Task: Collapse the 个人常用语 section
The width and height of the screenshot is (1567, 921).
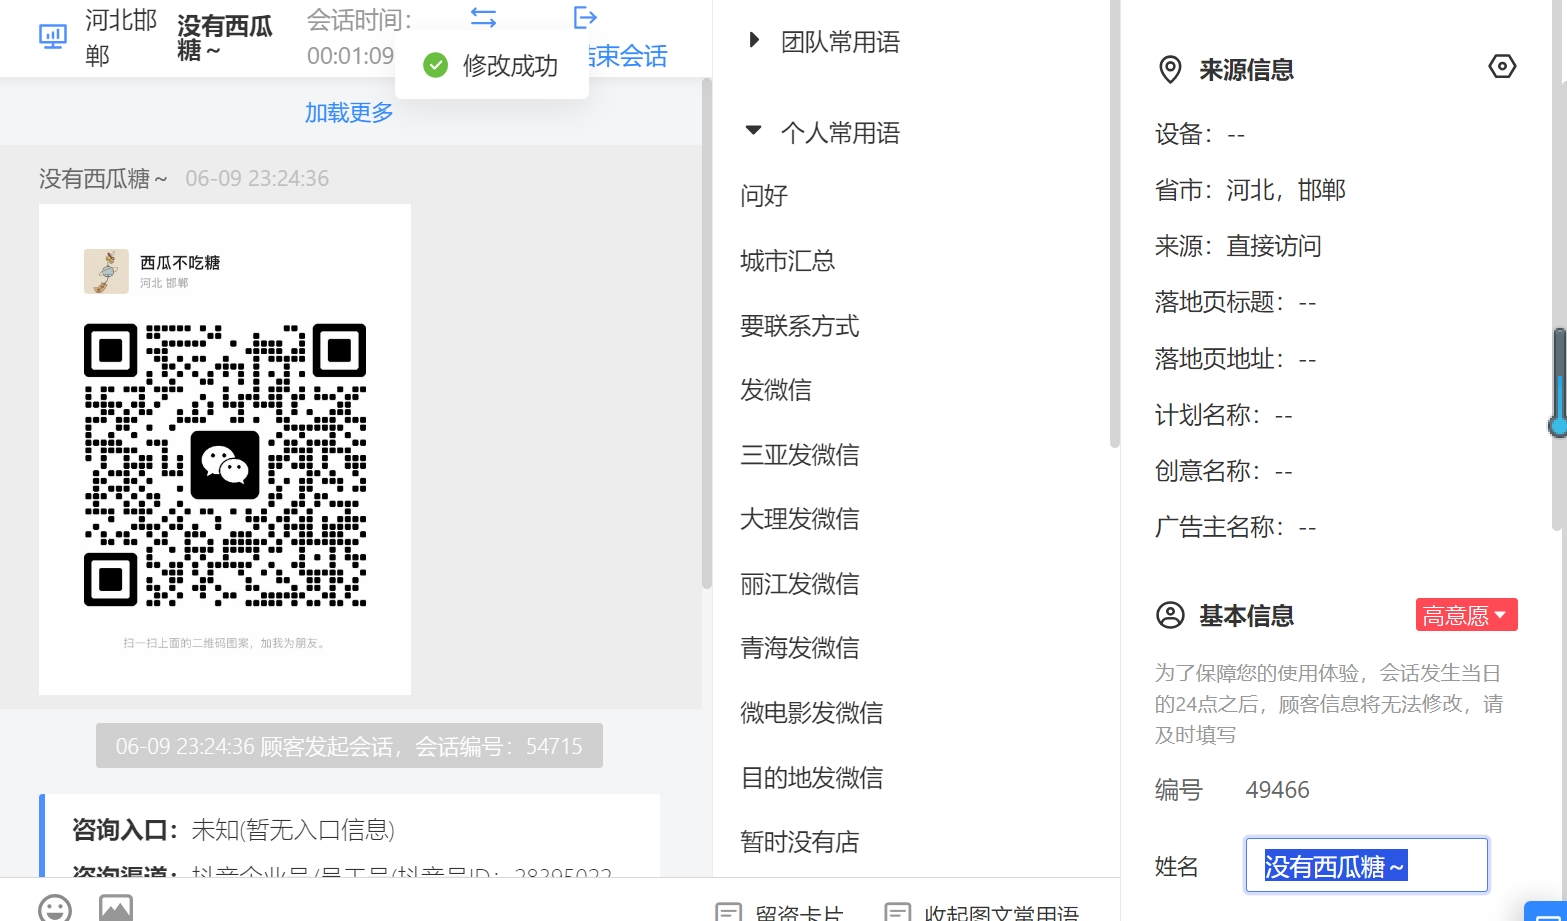Action: click(x=754, y=131)
